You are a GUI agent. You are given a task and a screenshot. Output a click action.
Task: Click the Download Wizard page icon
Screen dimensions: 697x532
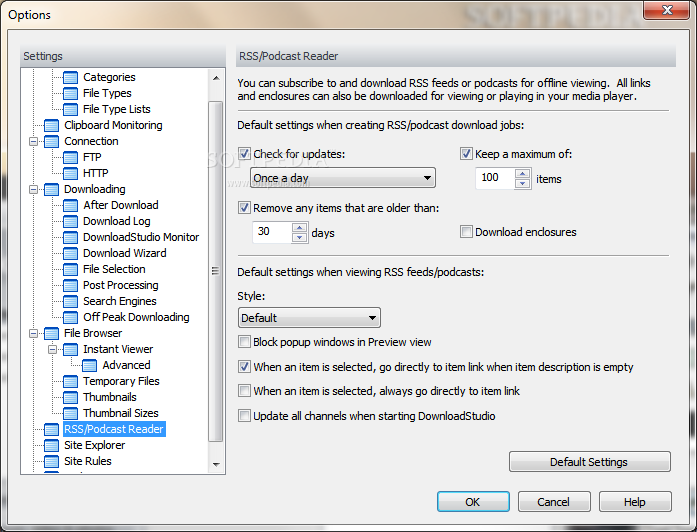click(70, 253)
